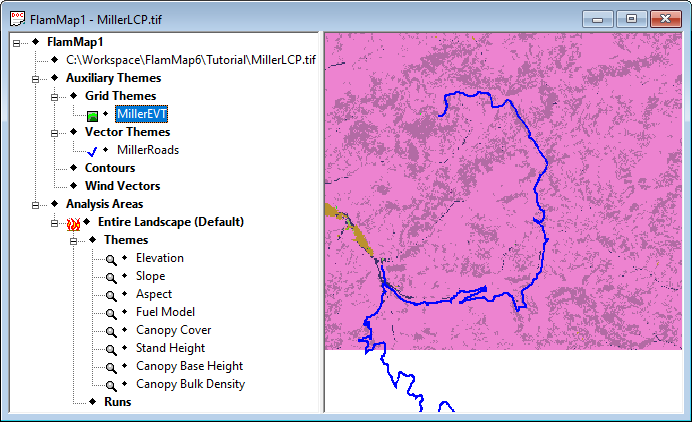Maximize the FlamMap1 window

(631, 19)
